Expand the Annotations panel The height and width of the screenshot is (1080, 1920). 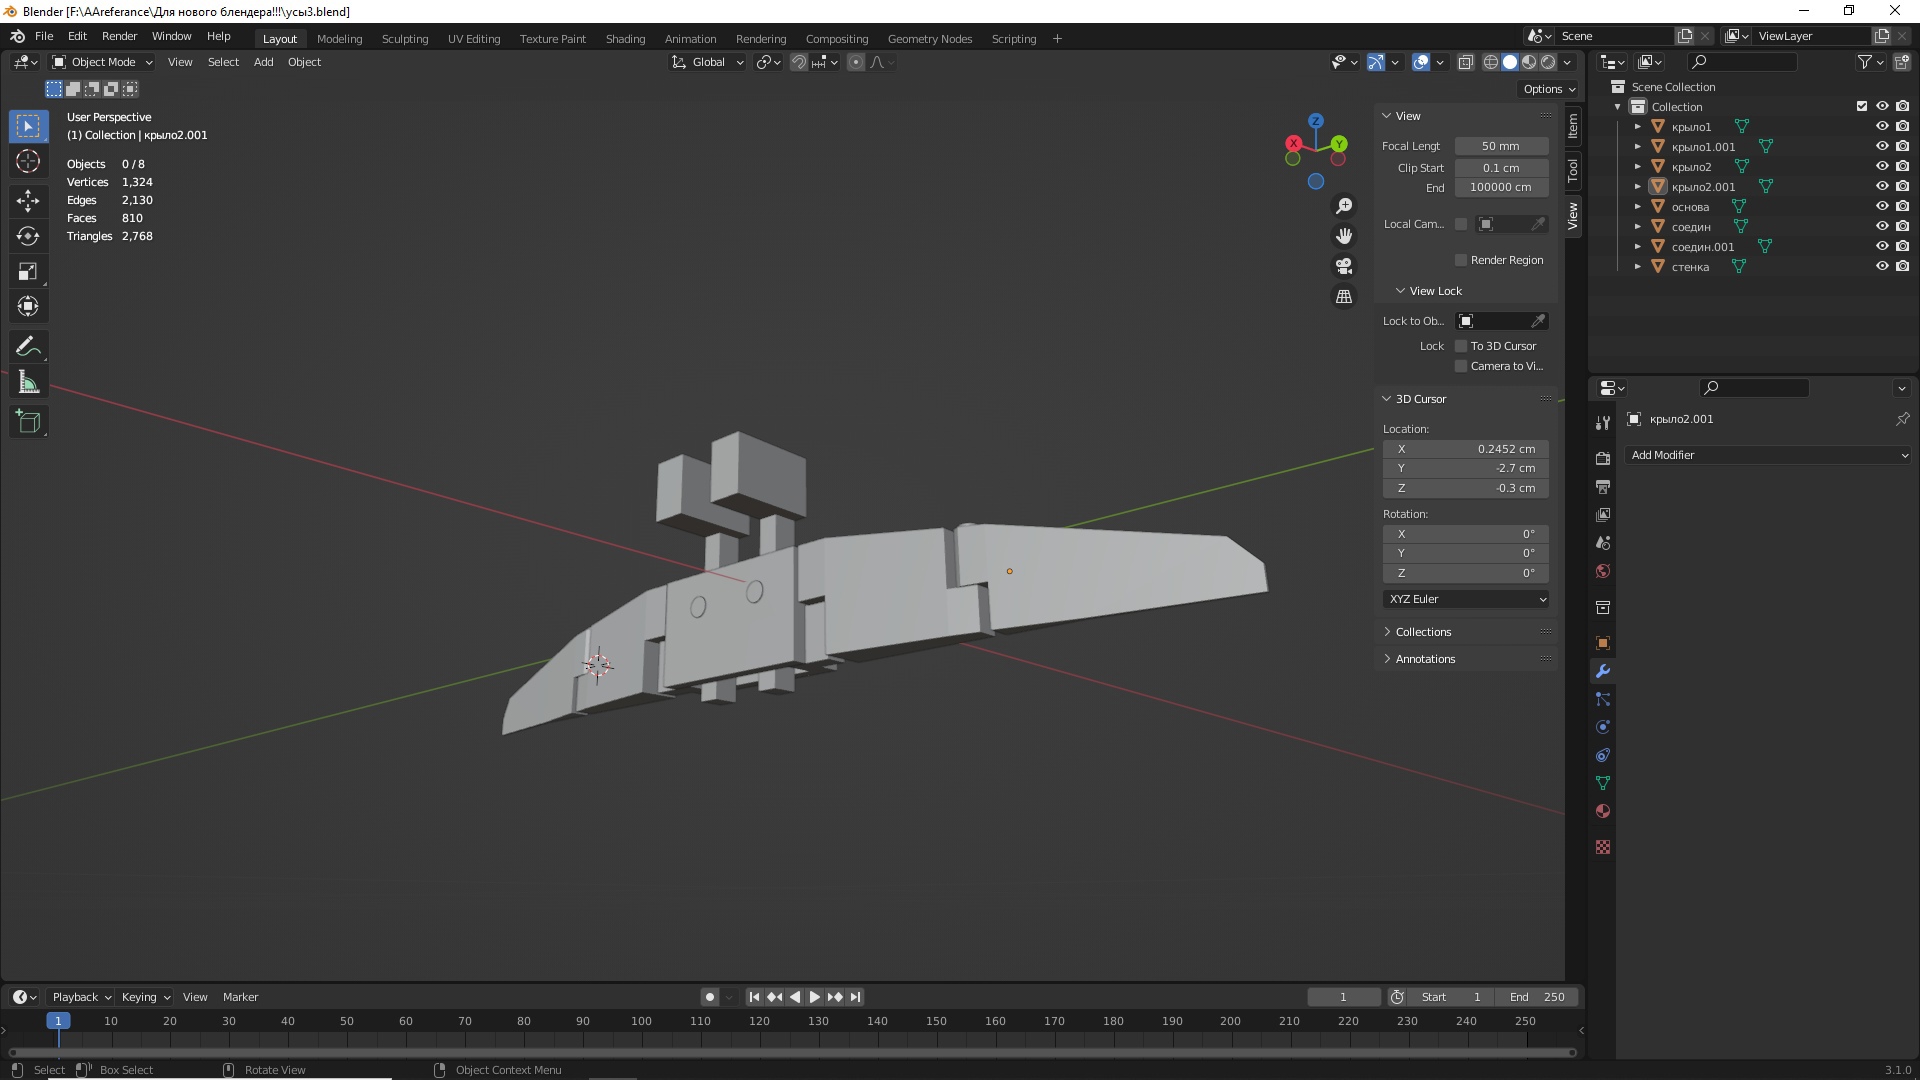(x=1425, y=659)
